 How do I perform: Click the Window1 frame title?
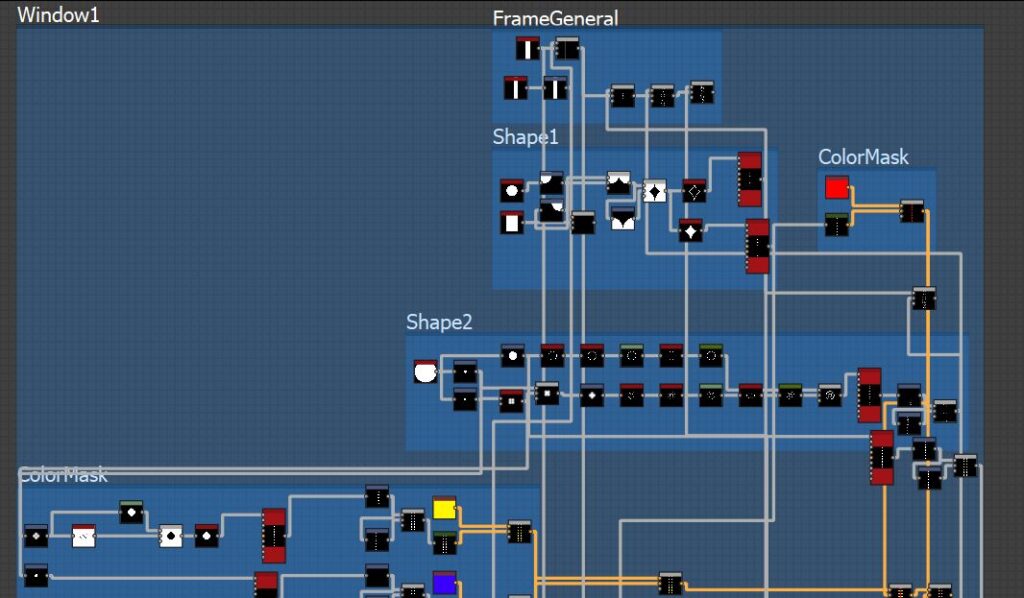click(58, 14)
